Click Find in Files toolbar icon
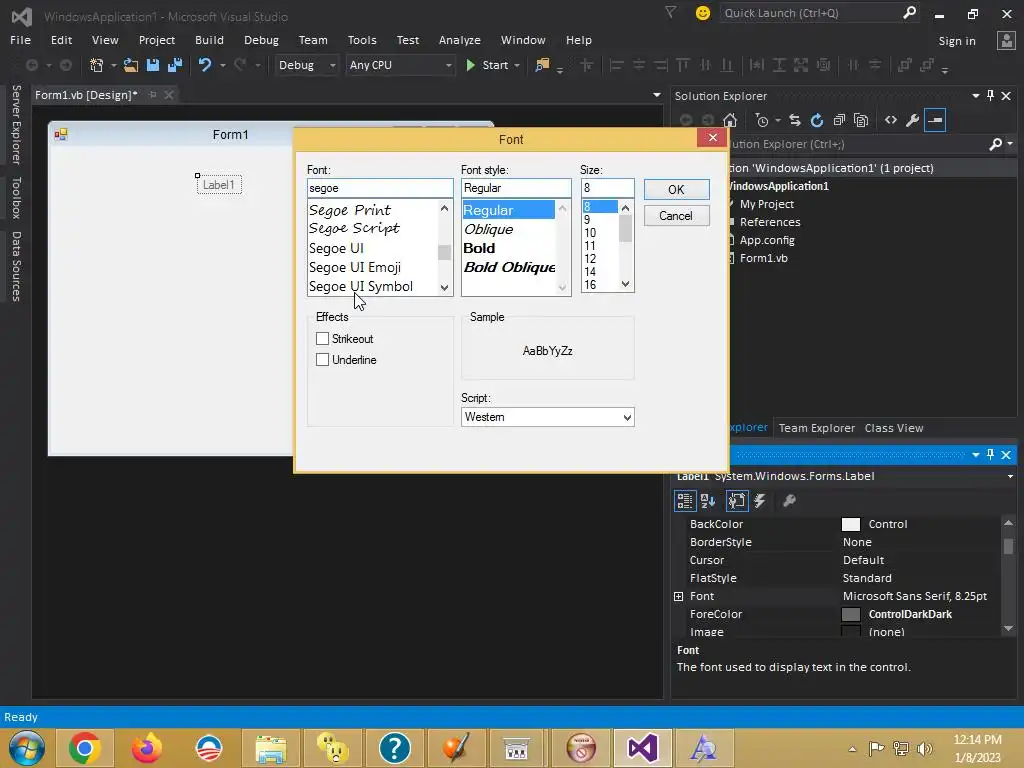This screenshot has height=768, width=1024. coord(542,65)
